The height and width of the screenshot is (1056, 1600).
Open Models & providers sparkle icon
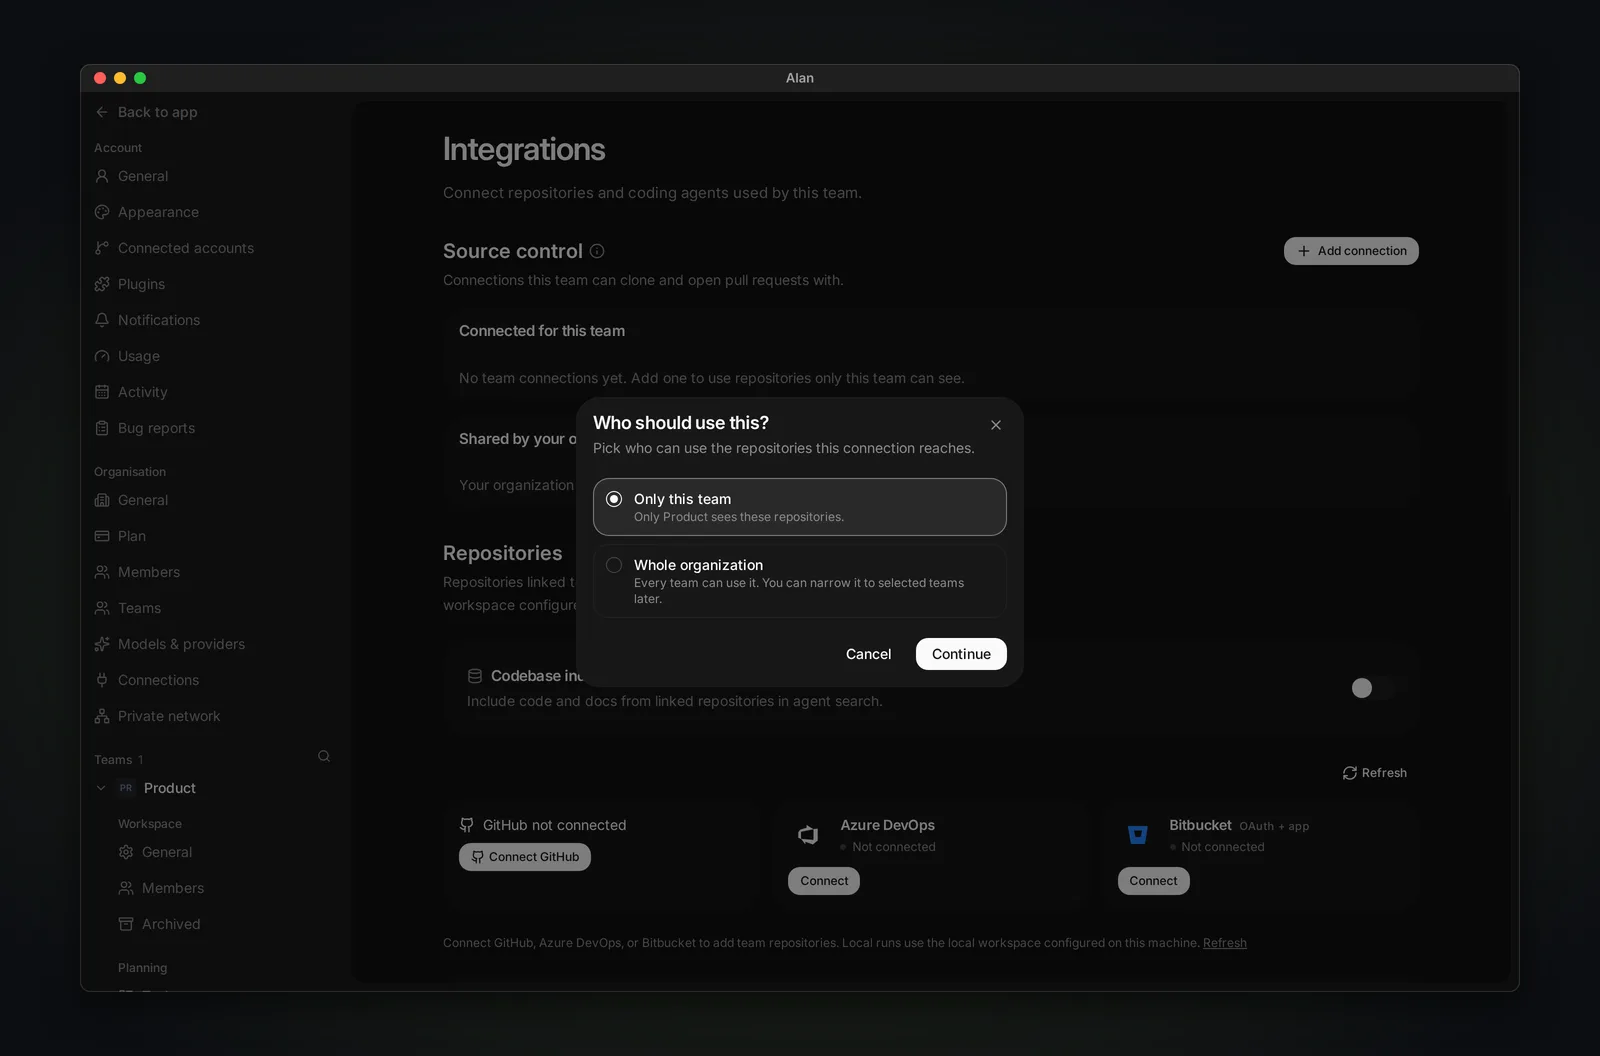click(102, 644)
